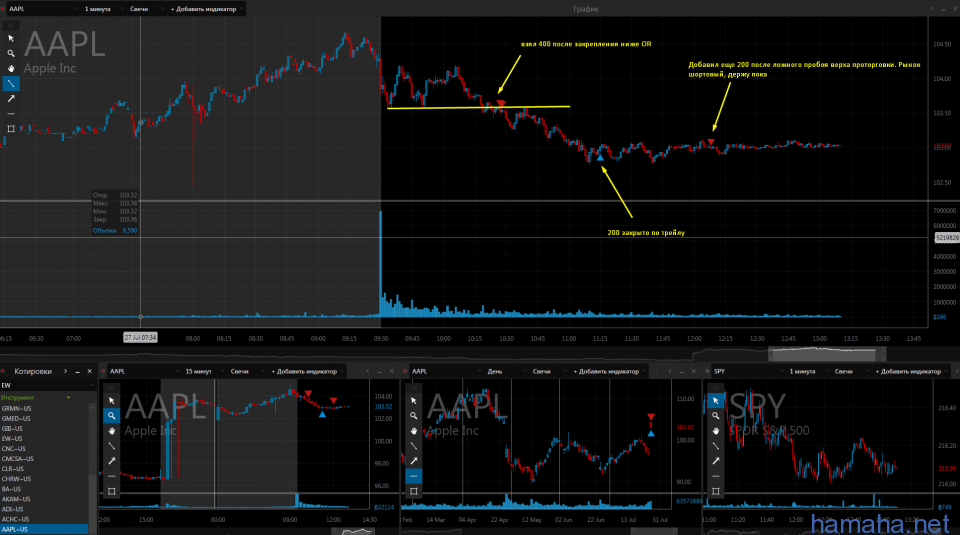Select the pointer tool in main AAPL chart
Image resolution: width=960 pixels, height=535 pixels.
pyautogui.click(x=11, y=39)
